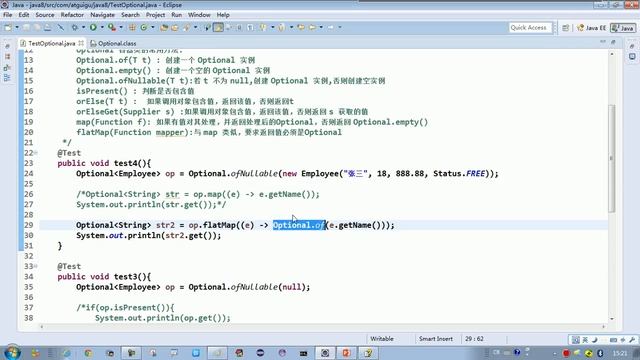The image size is (640, 360).
Task: Open the Windows Start button
Action: (x=12, y=352)
